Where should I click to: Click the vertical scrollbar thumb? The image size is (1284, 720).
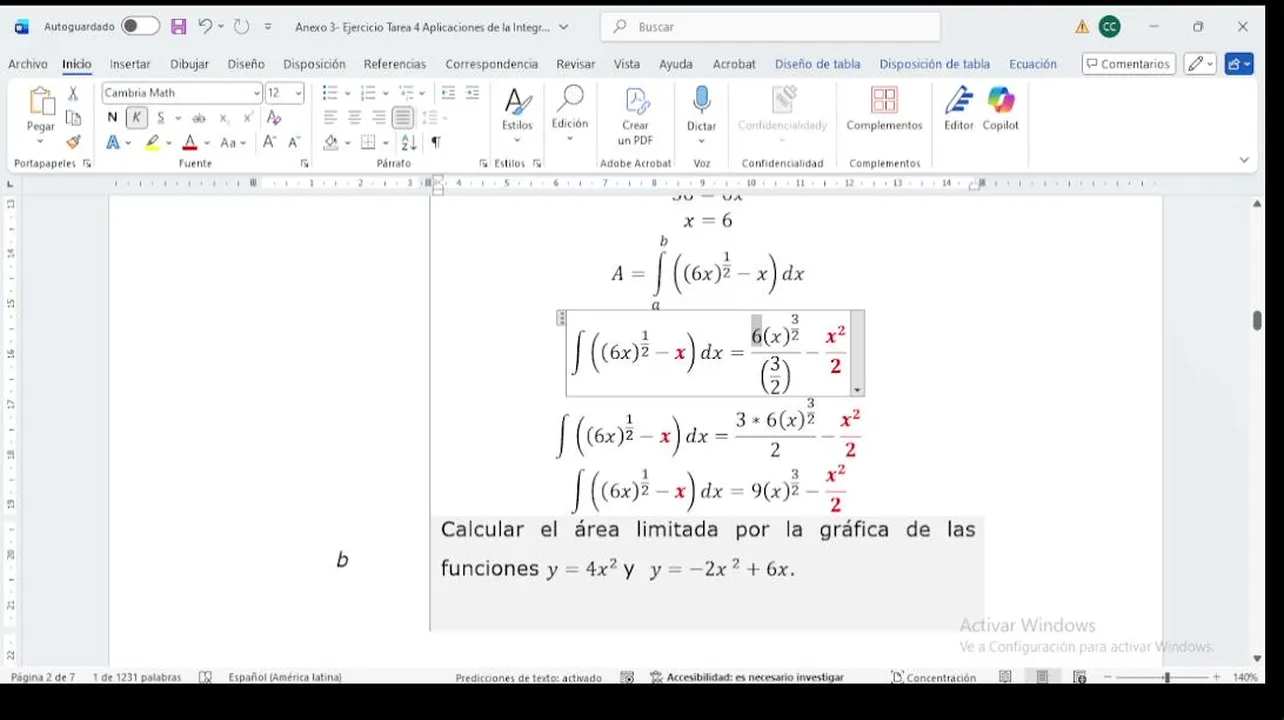click(1257, 320)
